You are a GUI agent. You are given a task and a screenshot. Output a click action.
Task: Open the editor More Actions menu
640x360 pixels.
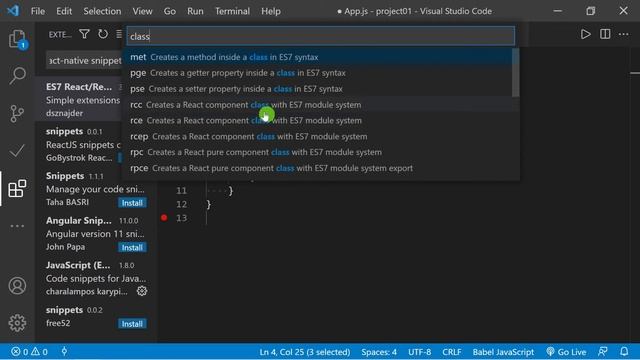pyautogui.click(x=623, y=34)
